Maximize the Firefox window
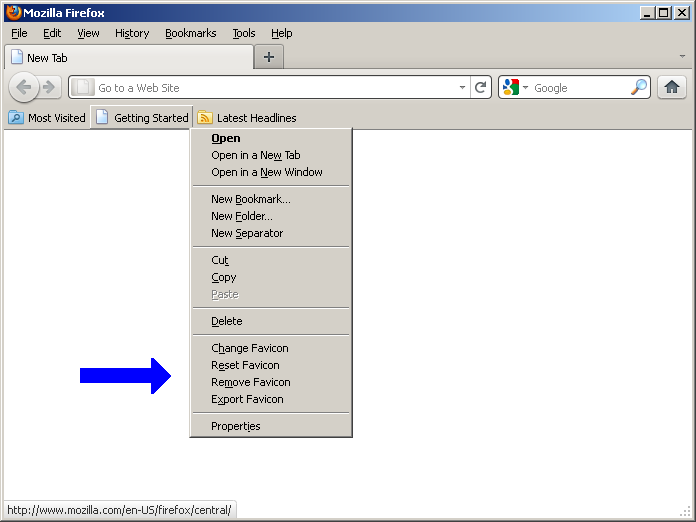 664,13
